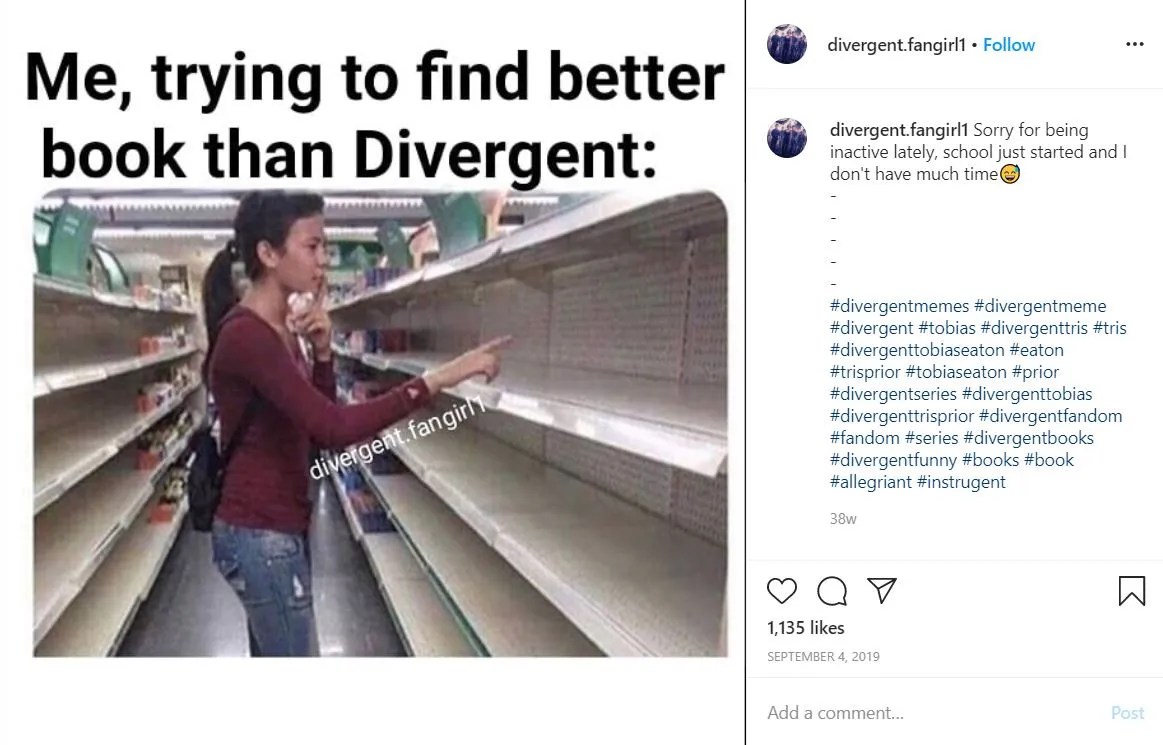Like the post with heart icon
The width and height of the screenshot is (1163, 745).
click(x=782, y=591)
